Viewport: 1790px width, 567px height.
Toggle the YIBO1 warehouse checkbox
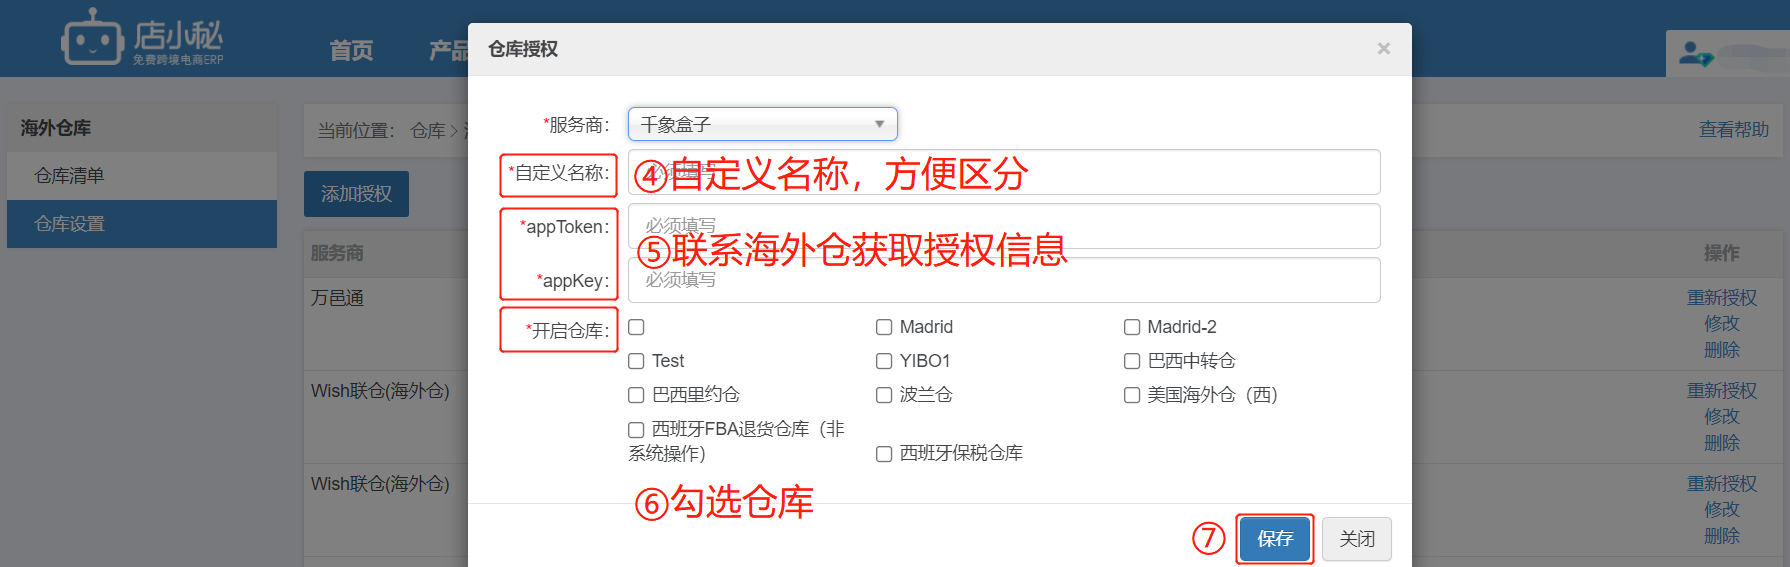coord(884,361)
